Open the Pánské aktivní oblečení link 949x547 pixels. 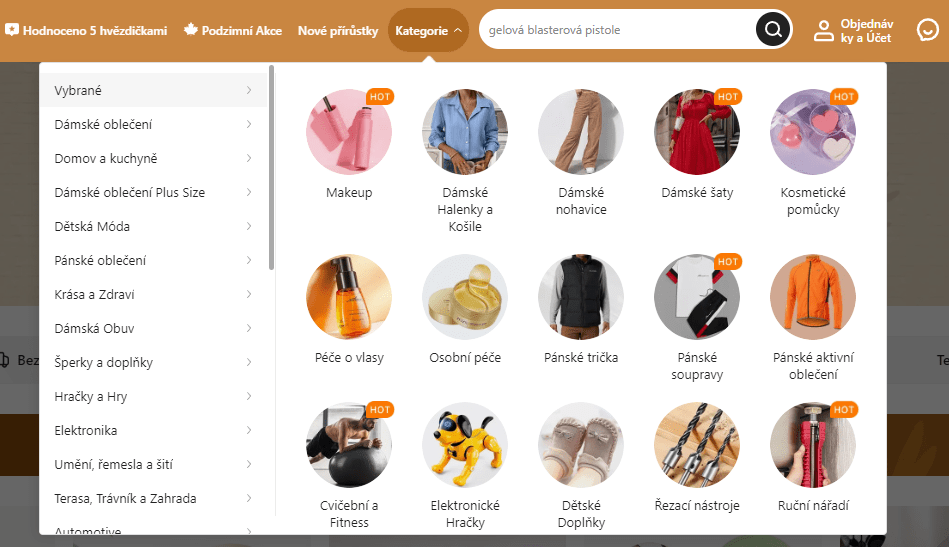(x=813, y=365)
